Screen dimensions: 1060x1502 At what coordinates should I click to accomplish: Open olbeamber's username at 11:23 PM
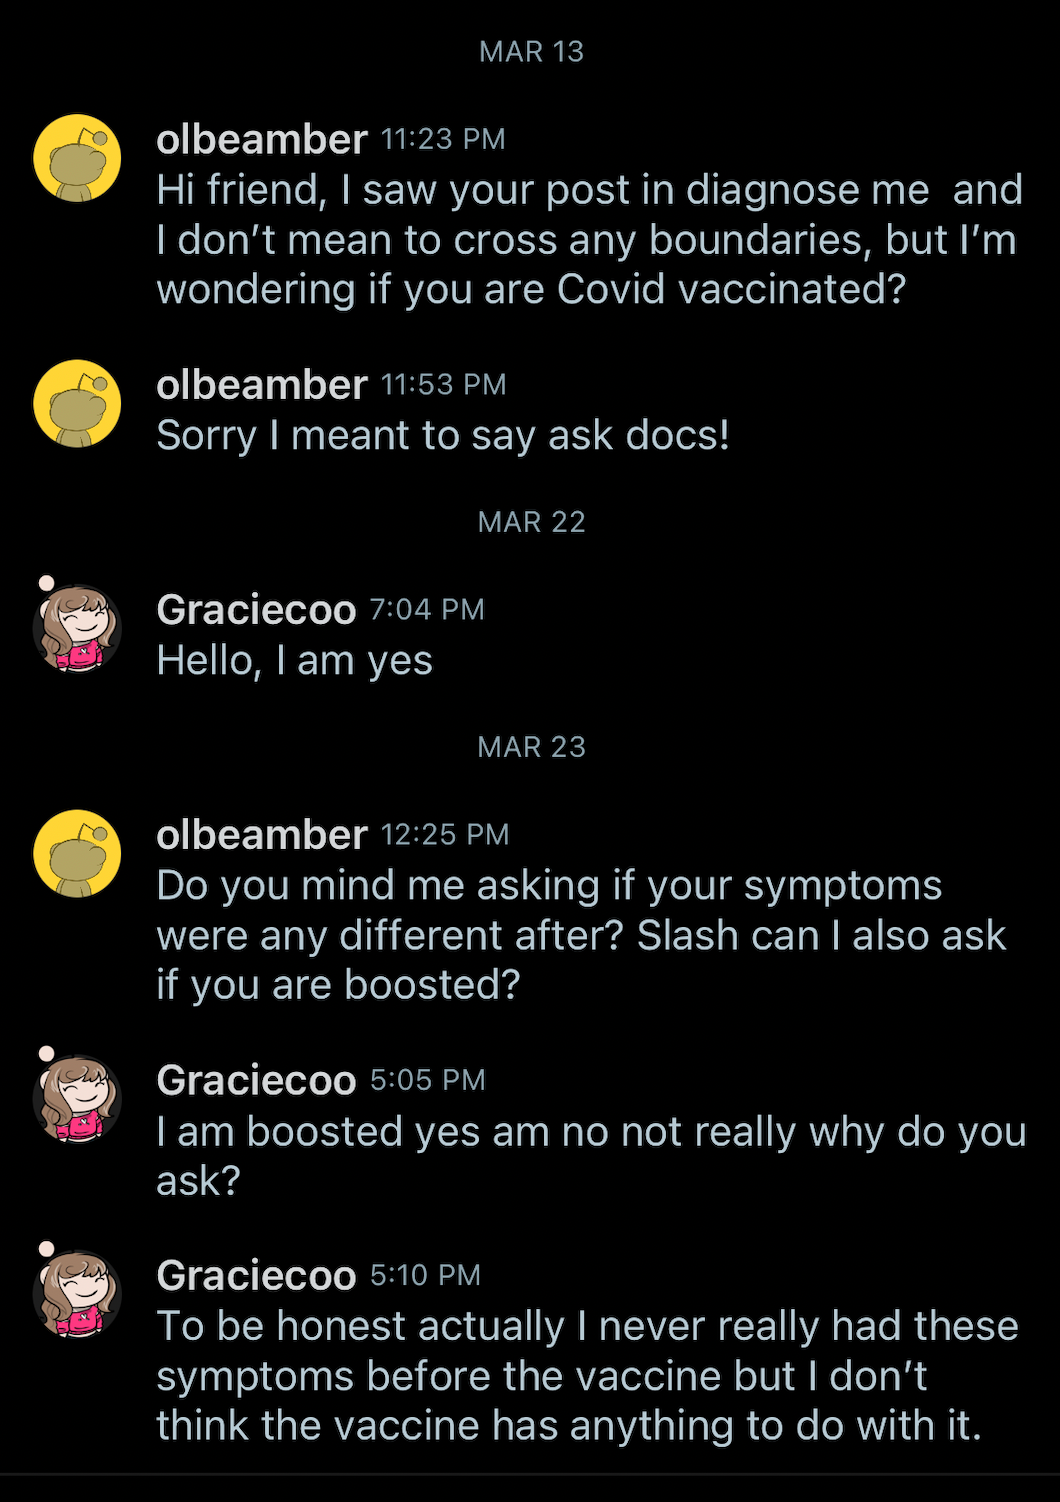click(x=262, y=139)
